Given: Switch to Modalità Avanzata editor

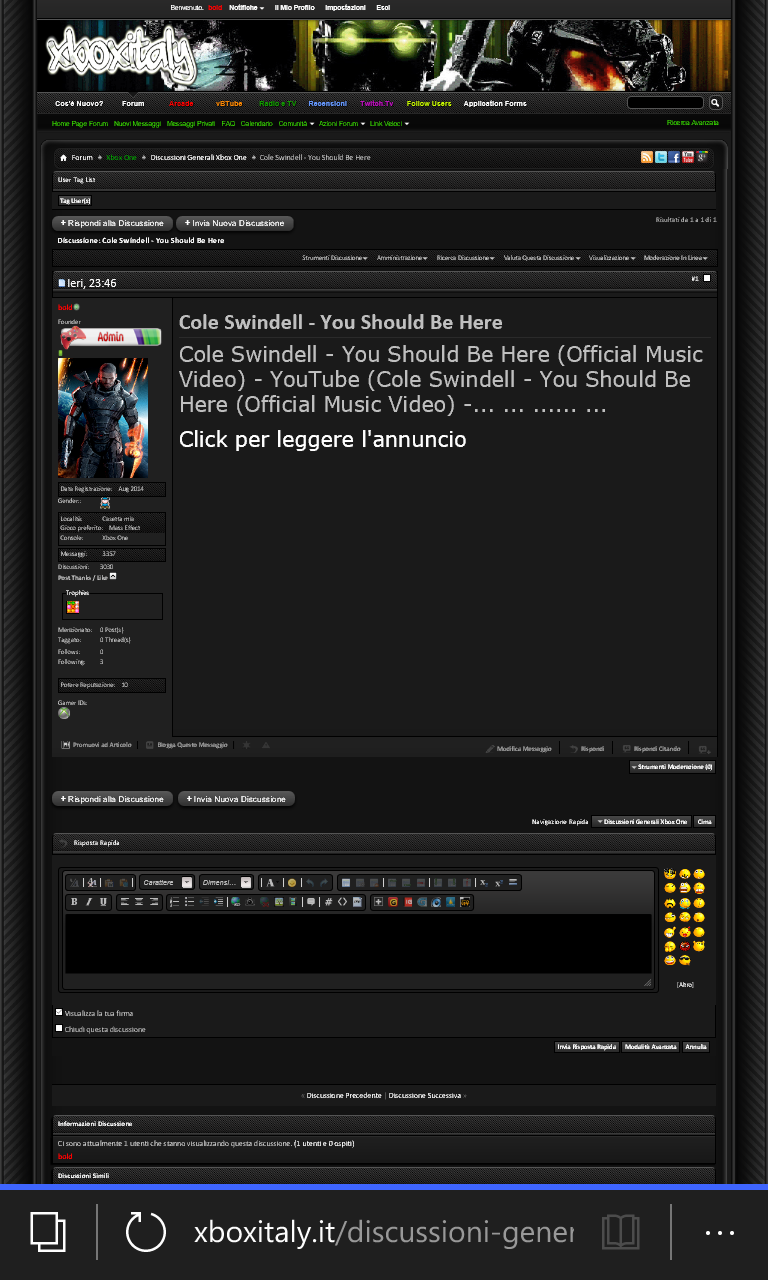Looking at the screenshot, I should (650, 1047).
